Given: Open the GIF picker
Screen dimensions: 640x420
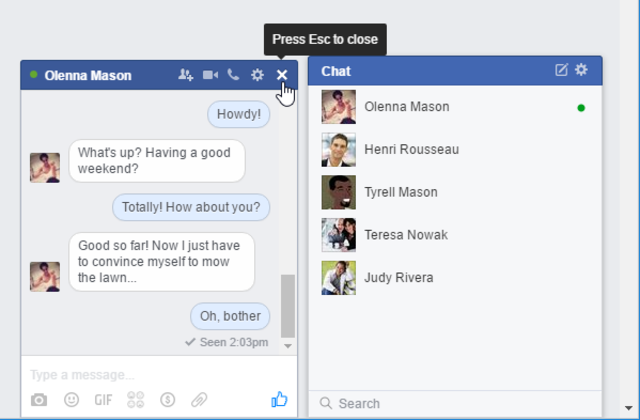Looking at the screenshot, I should 103,400.
